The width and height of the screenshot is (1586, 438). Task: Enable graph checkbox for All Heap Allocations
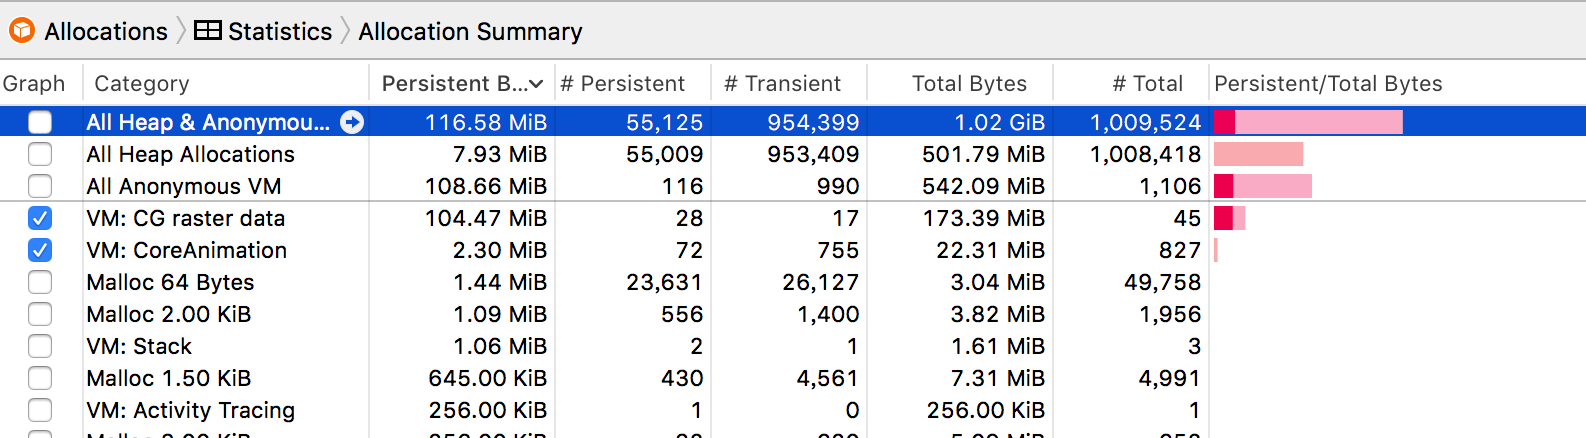40,154
